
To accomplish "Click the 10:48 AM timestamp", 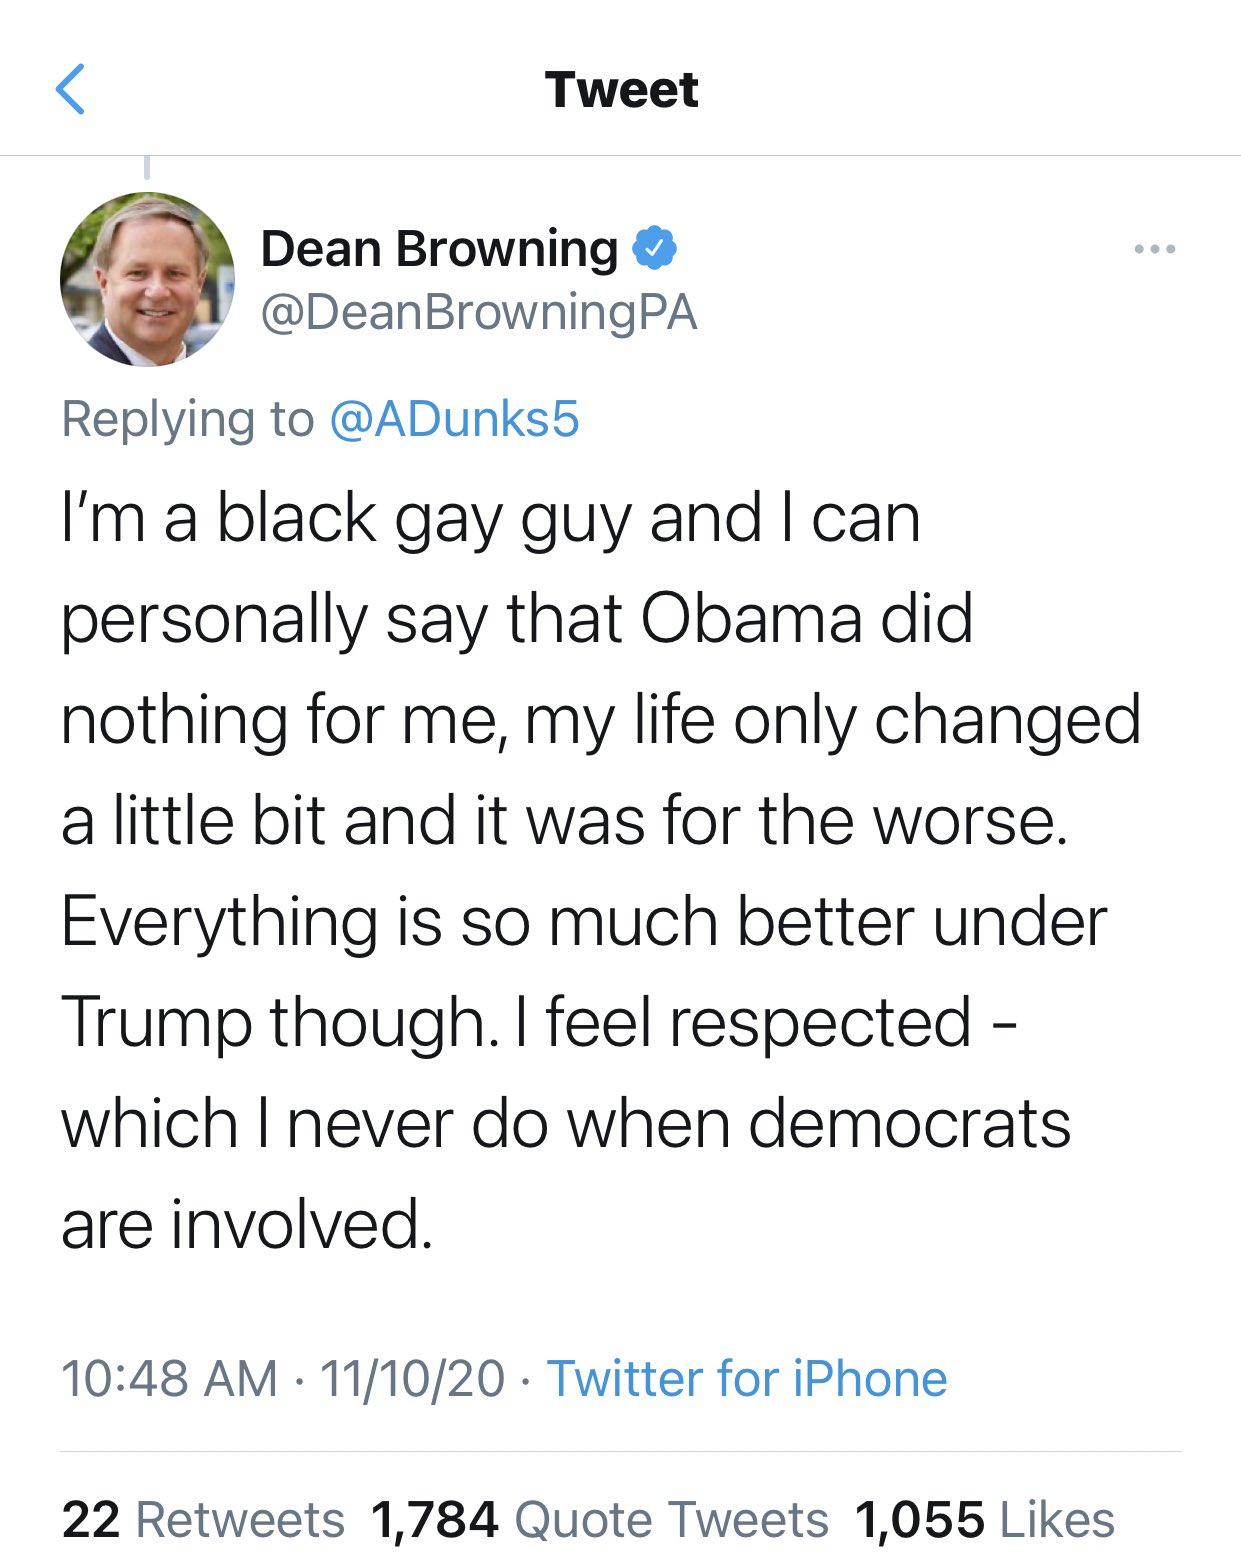I will click(169, 1378).
